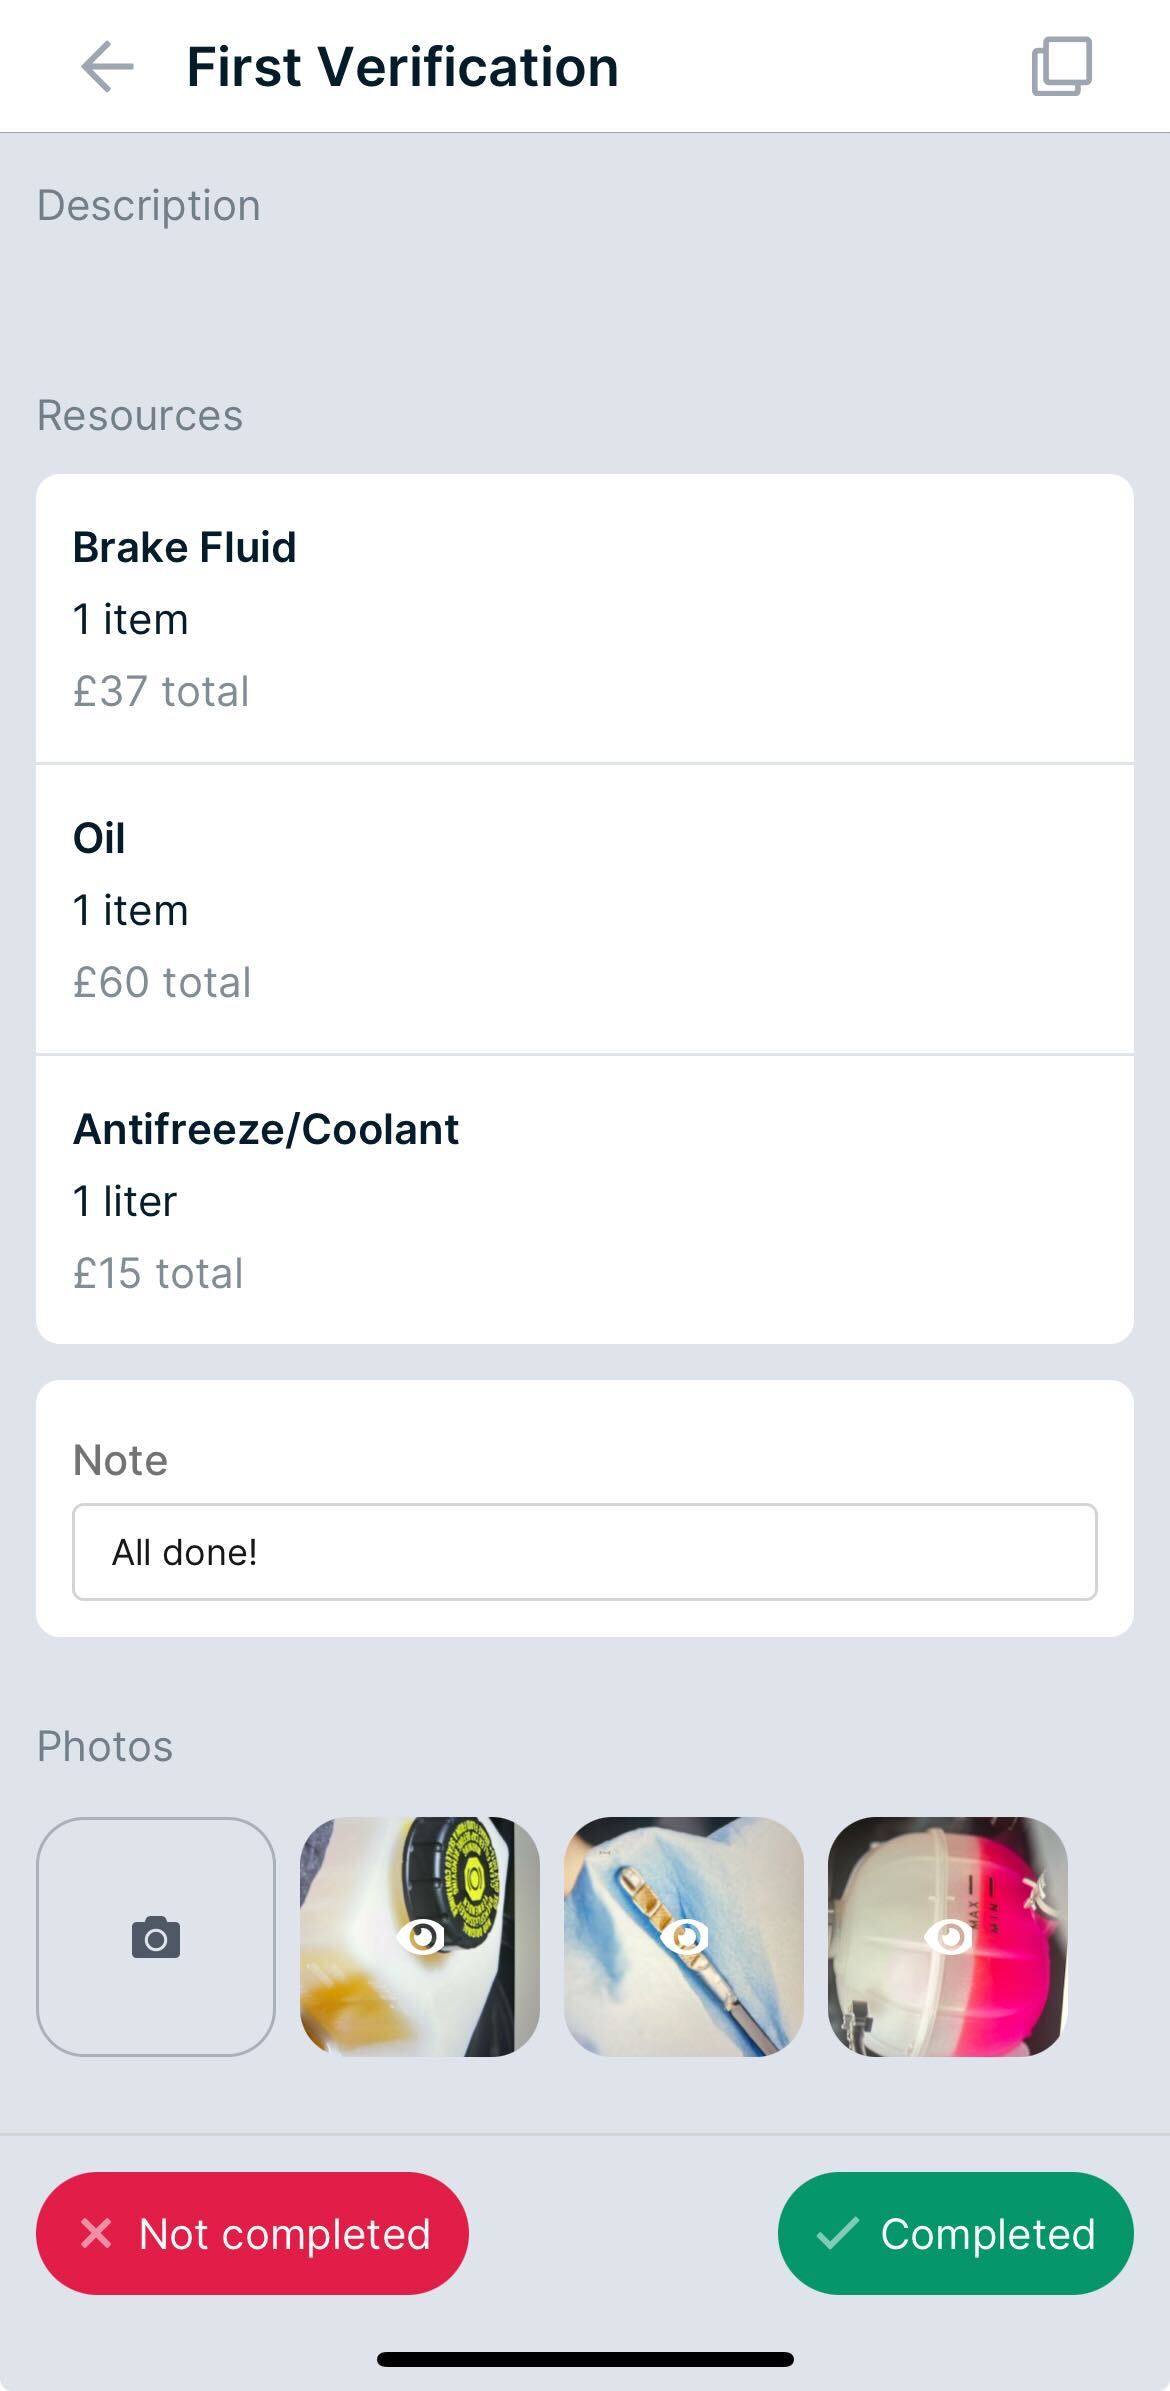This screenshot has height=2391, width=1170.
Task: View the brake fluid reservoir photo
Action: pyautogui.click(x=420, y=1937)
